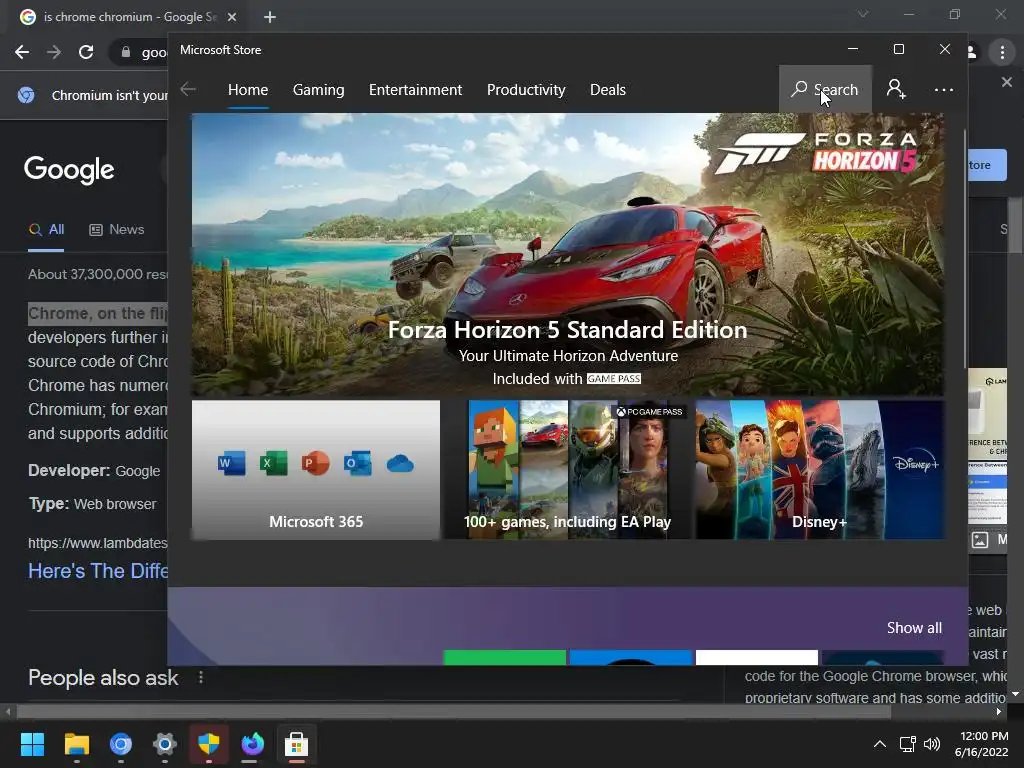Screen dimensions: 1024x768
Task: Click the Chrome back navigation arrow
Action: [22, 52]
